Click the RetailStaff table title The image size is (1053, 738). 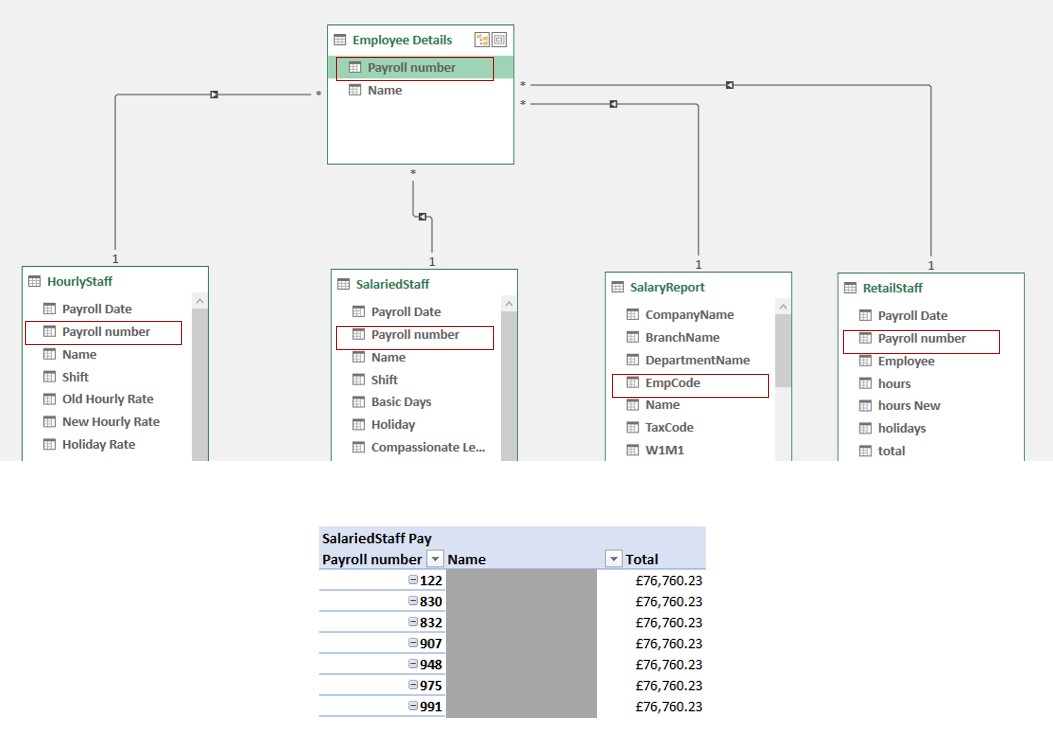(x=892, y=288)
